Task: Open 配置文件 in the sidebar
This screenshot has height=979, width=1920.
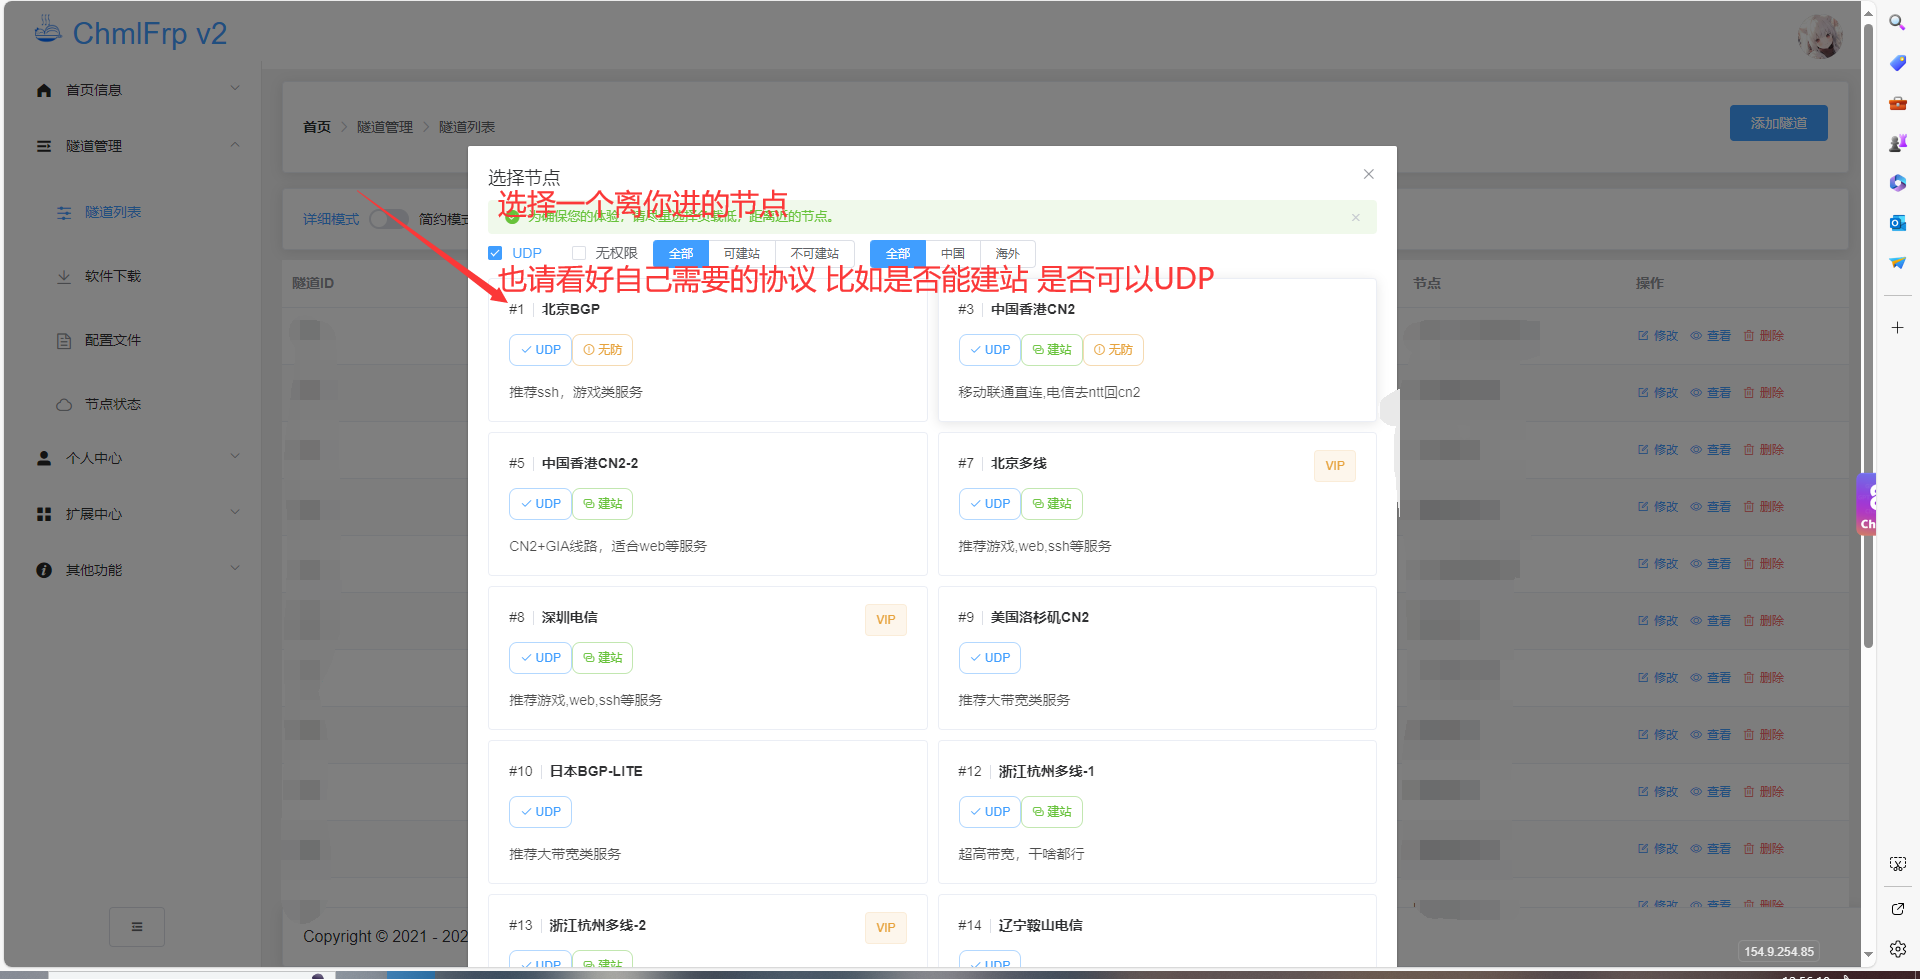Action: point(112,340)
